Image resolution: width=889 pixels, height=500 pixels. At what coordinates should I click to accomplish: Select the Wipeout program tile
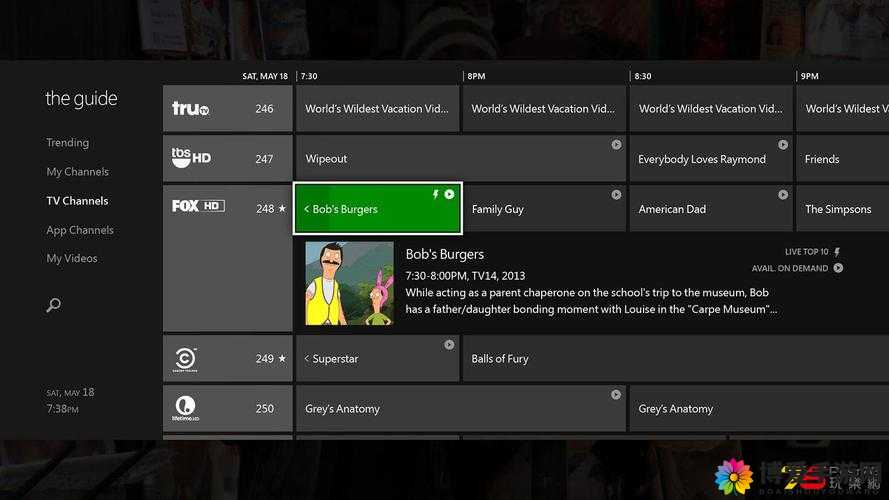460,159
